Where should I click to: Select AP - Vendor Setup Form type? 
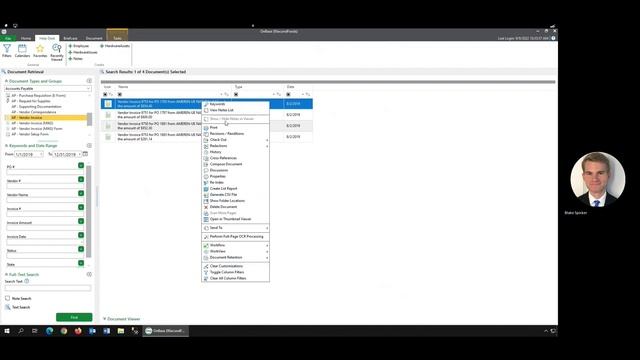pos(30,134)
